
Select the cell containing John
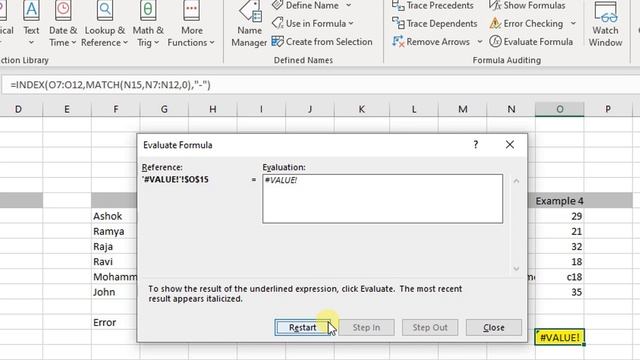pos(115,292)
